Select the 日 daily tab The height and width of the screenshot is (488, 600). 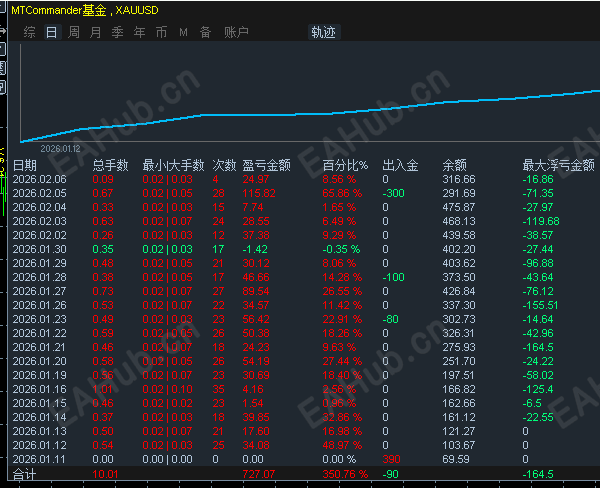pyautogui.click(x=52, y=32)
